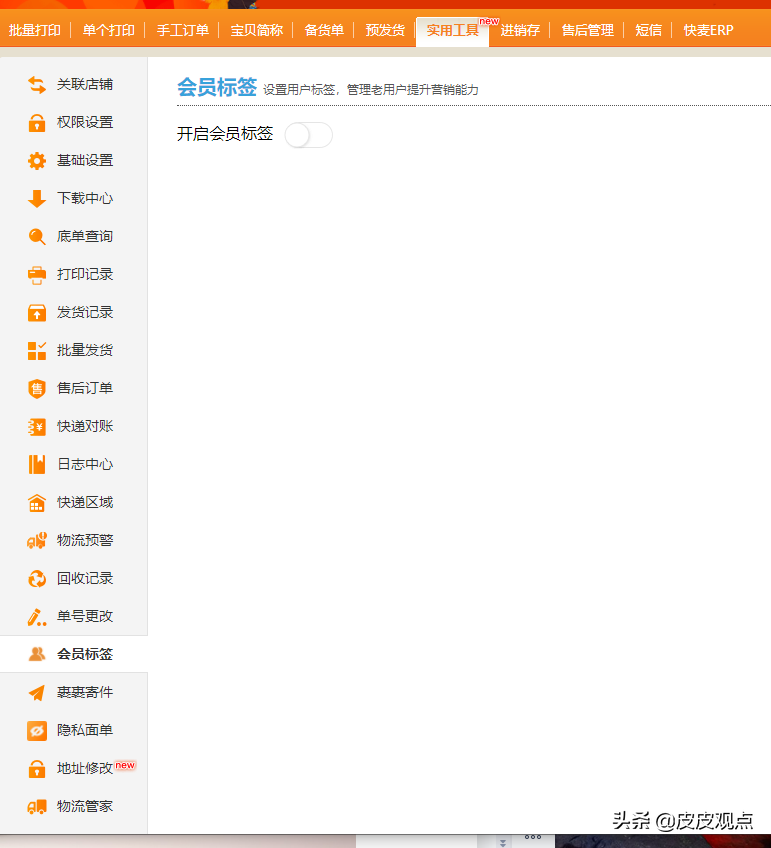771x848 pixels.
Task: Click the 隐私面单 privacy icon
Action: 37,731
